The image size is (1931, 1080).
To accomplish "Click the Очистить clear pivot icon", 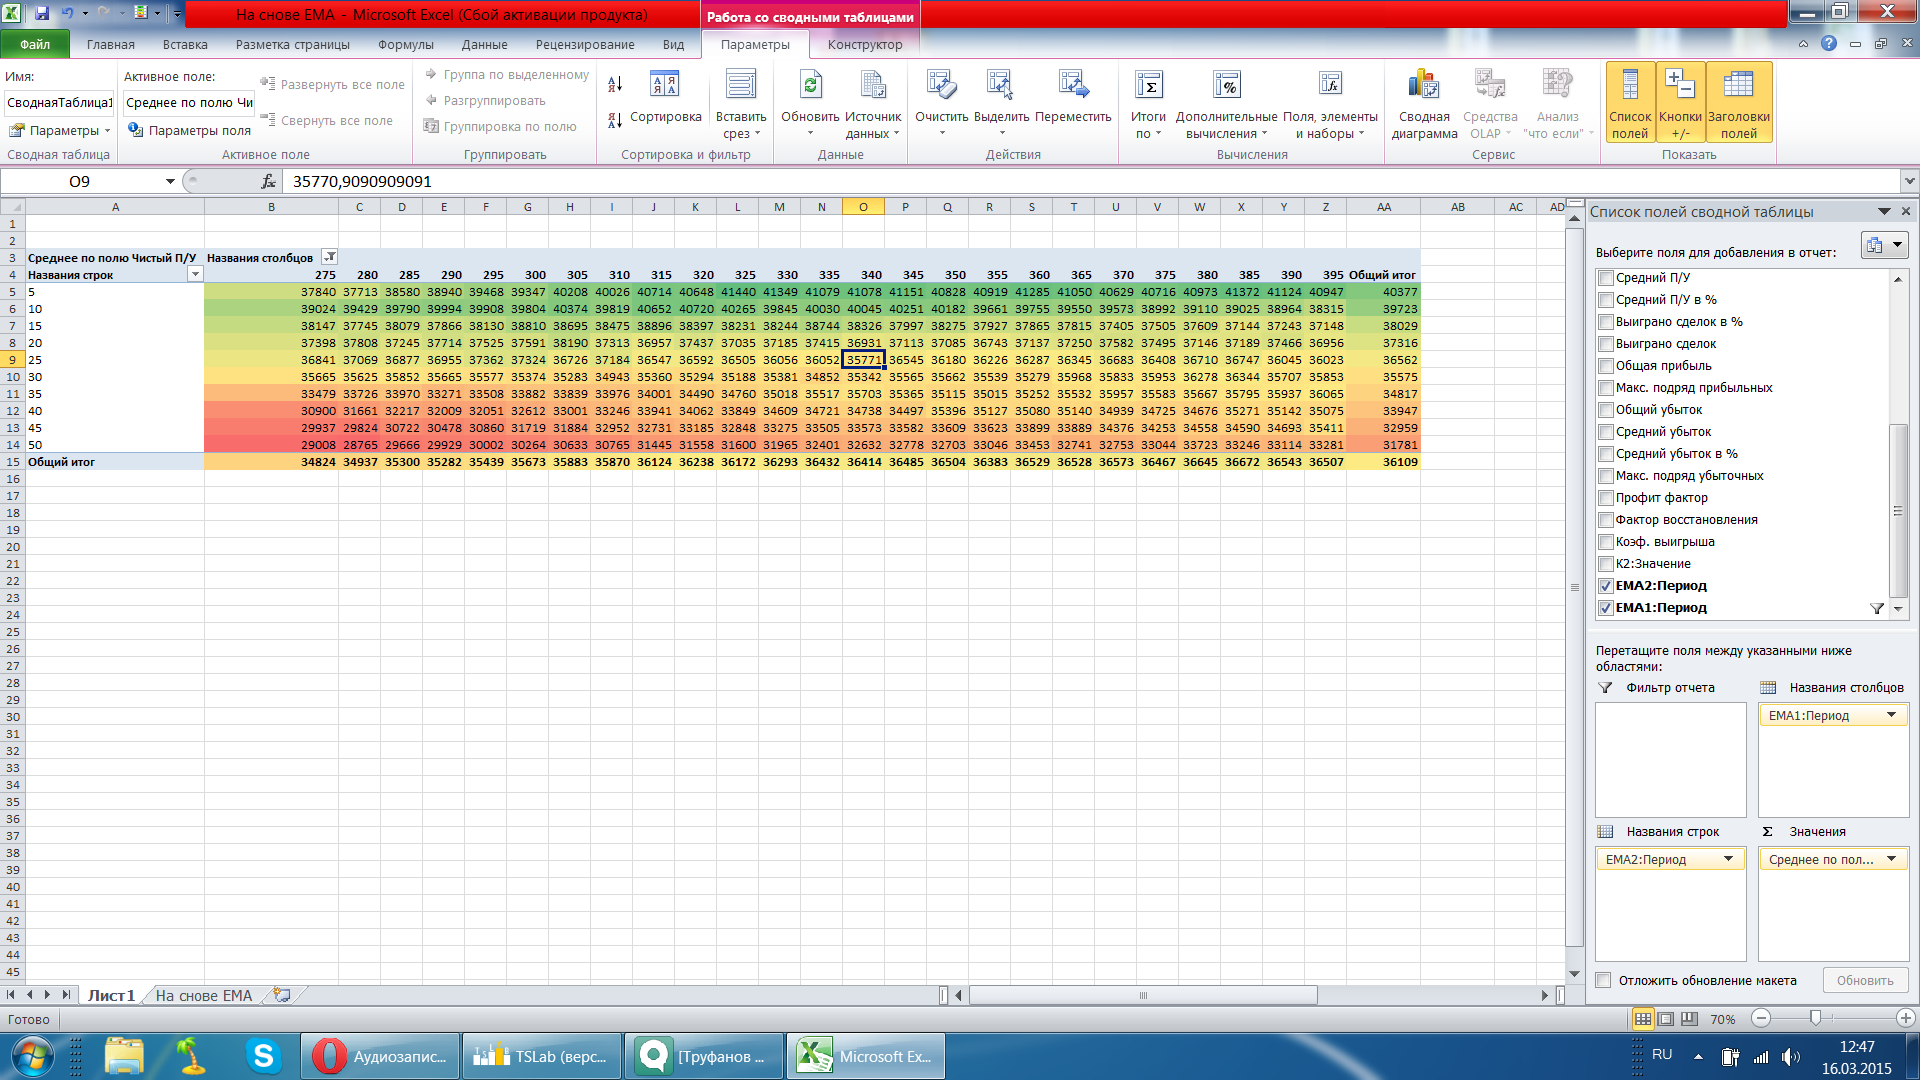I will click(x=940, y=87).
